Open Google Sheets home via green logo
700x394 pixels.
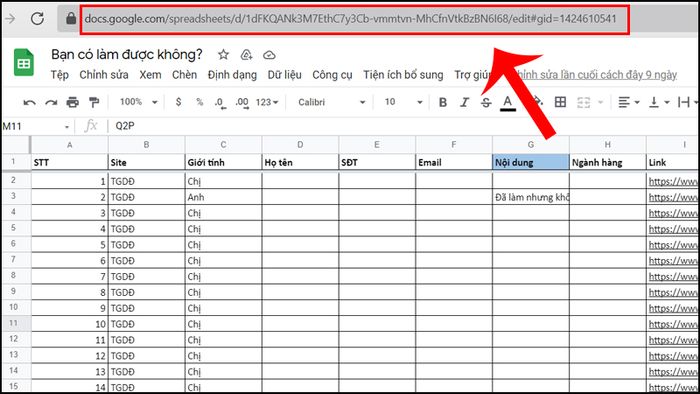[x=24, y=62]
